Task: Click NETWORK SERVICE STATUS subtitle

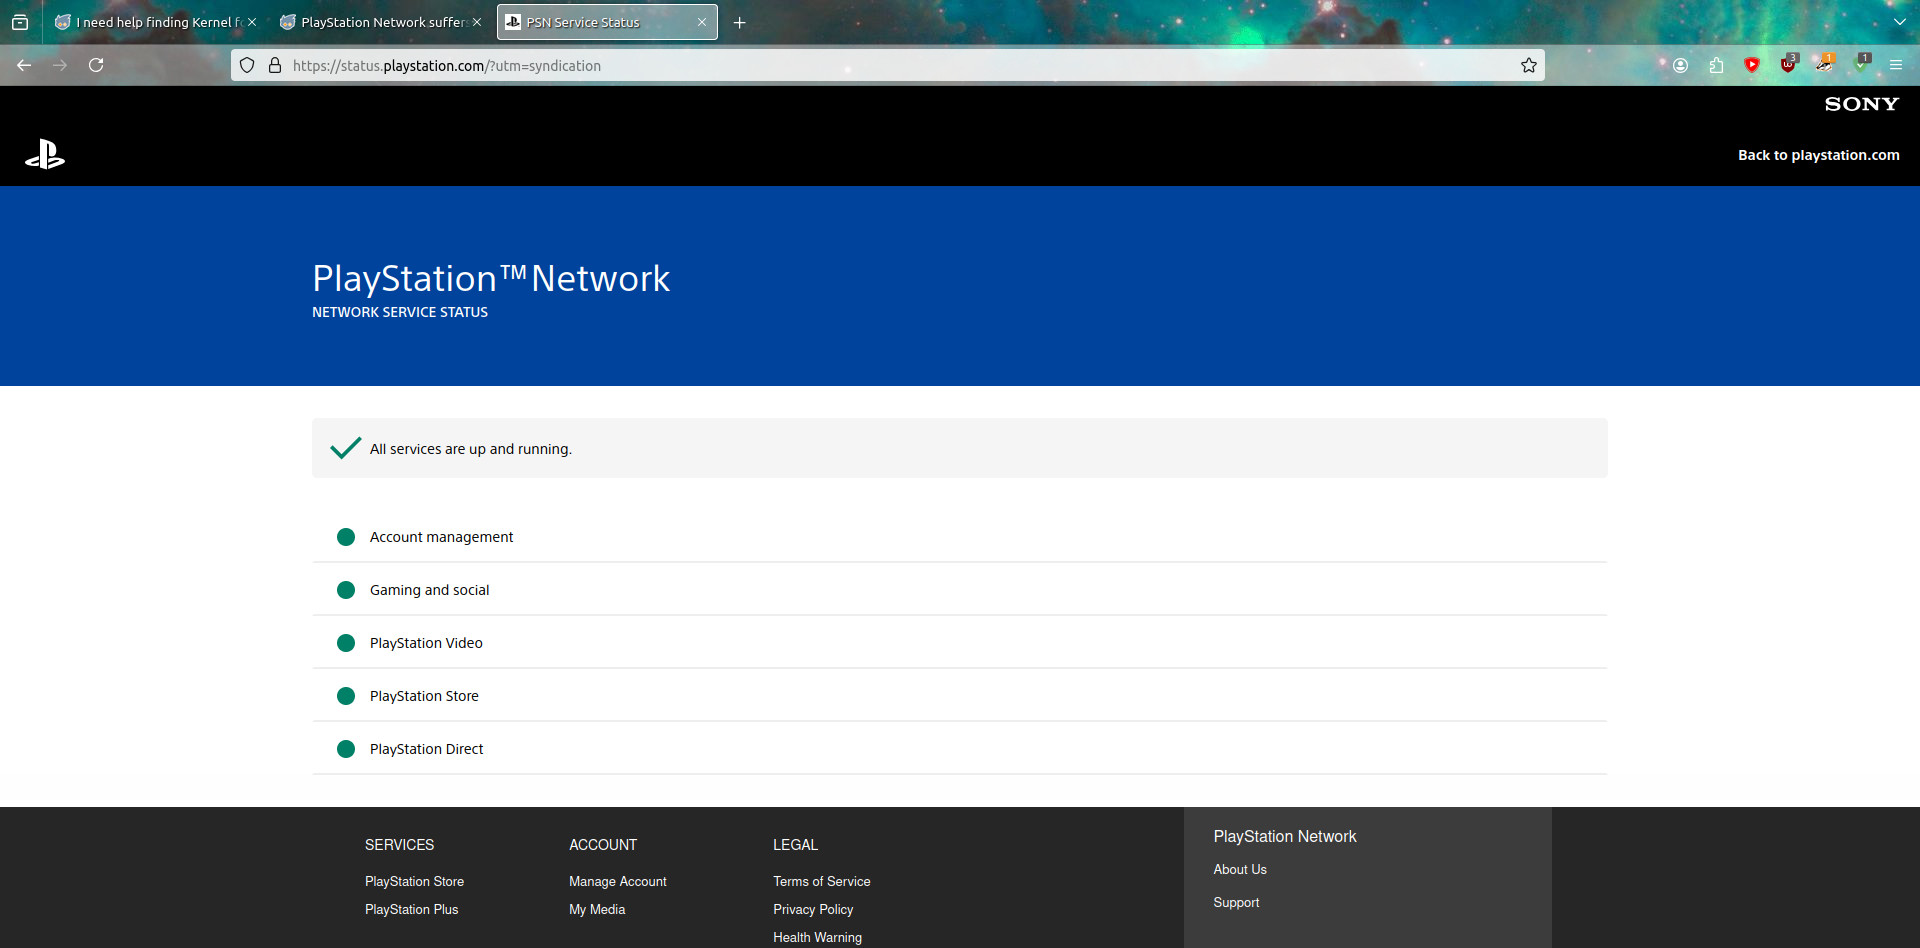Action: (400, 312)
